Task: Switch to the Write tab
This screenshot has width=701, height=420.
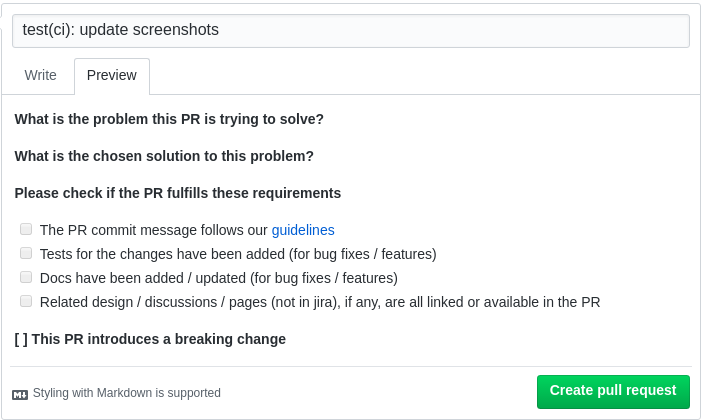Action: pyautogui.click(x=41, y=75)
